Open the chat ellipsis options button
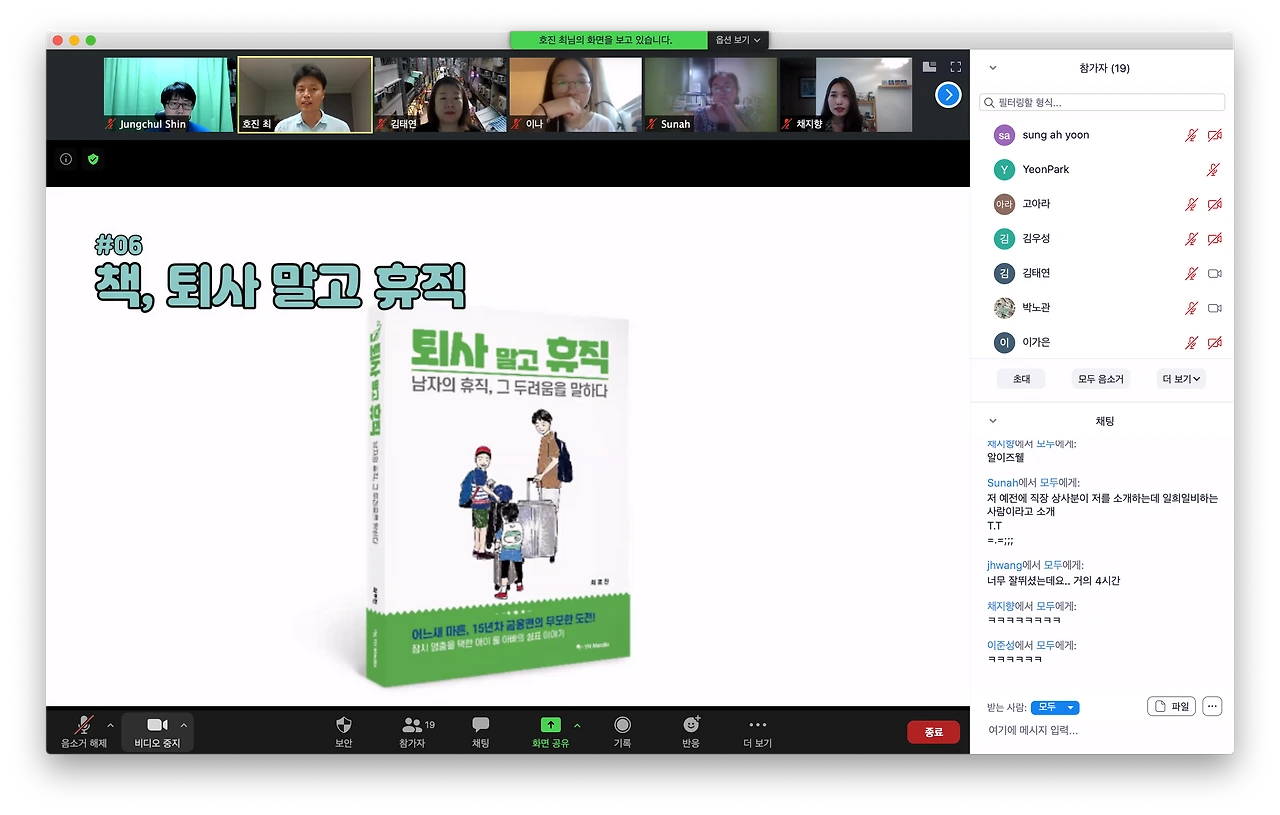 pyautogui.click(x=1212, y=706)
